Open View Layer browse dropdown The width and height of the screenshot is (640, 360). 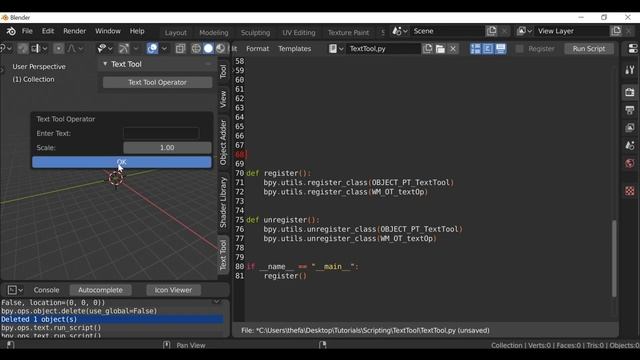[524, 31]
